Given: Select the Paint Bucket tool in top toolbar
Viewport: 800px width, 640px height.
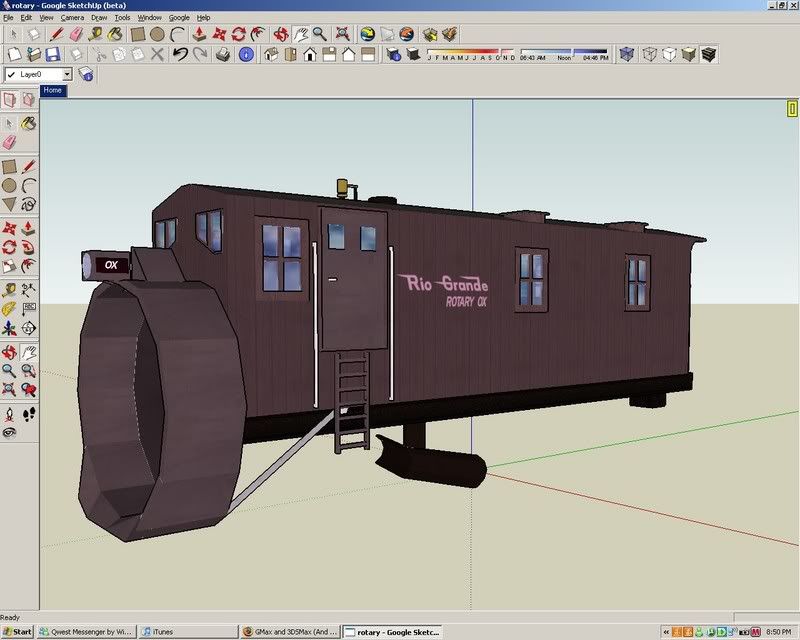Looking at the screenshot, I should click(115, 35).
